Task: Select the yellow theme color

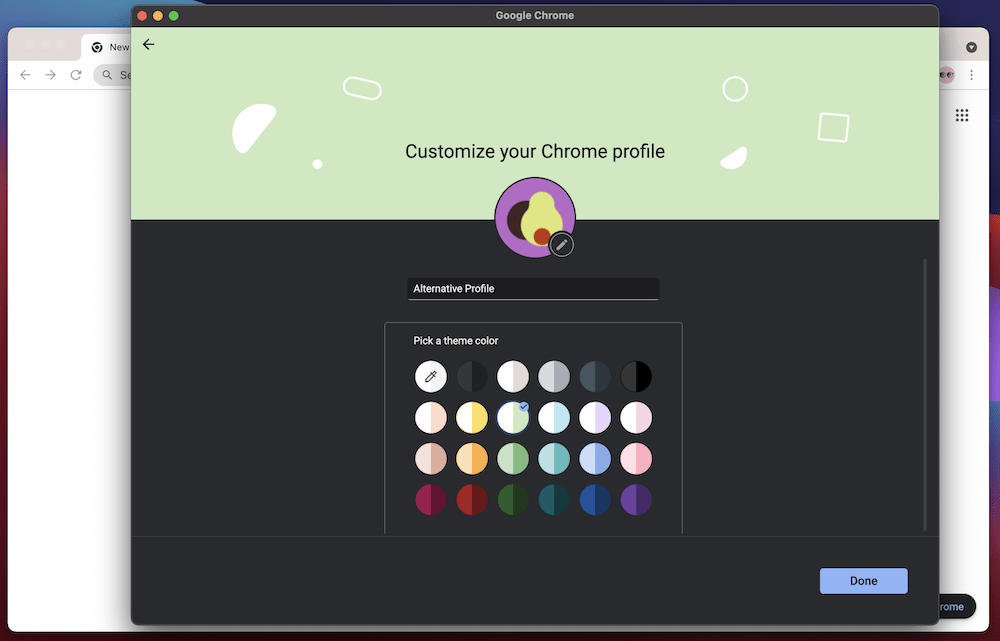Action: point(472,417)
